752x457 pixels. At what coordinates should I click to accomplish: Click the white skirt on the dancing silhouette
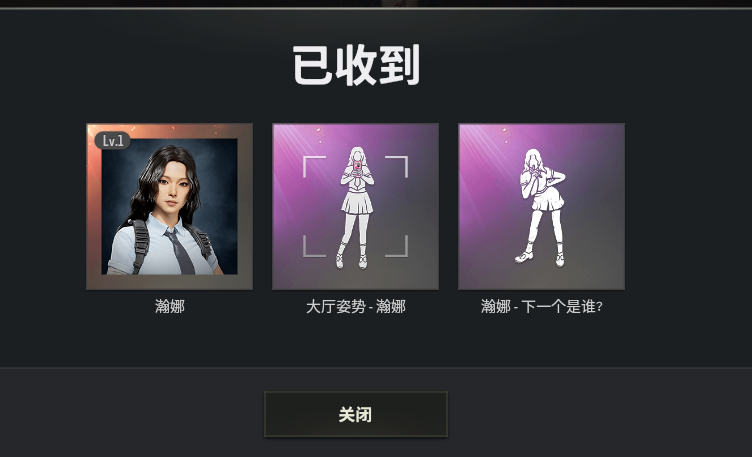point(550,200)
